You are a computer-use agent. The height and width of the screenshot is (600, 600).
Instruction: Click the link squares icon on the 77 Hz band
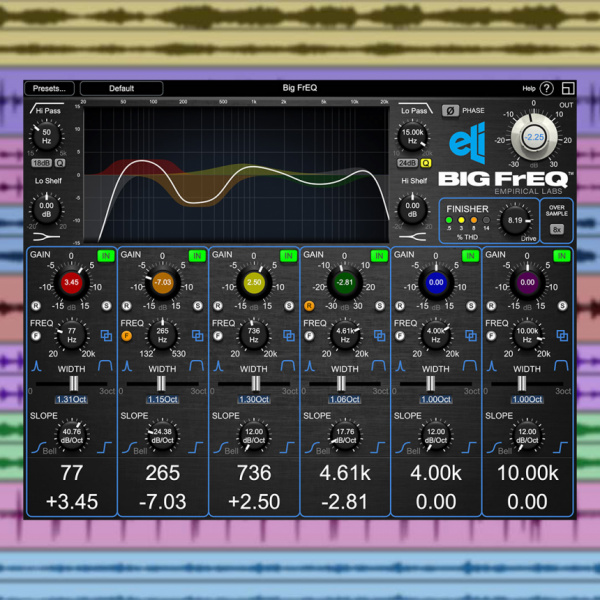point(106,336)
